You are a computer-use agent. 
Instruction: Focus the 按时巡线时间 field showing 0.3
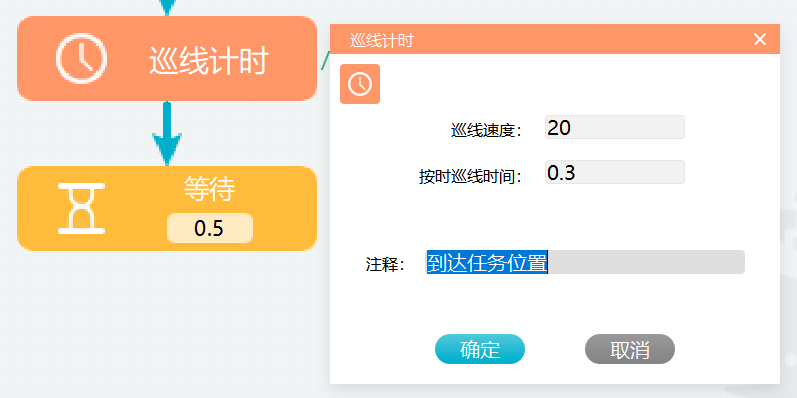click(x=615, y=172)
